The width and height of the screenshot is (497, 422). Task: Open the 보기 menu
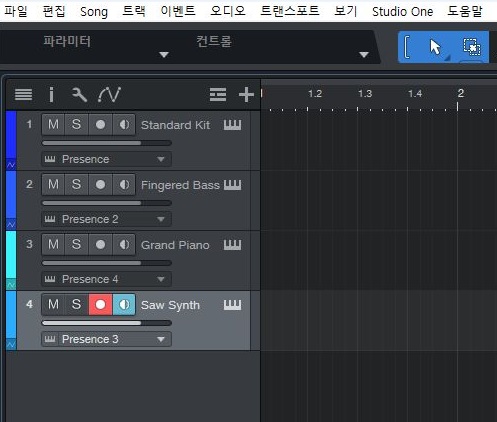point(346,11)
